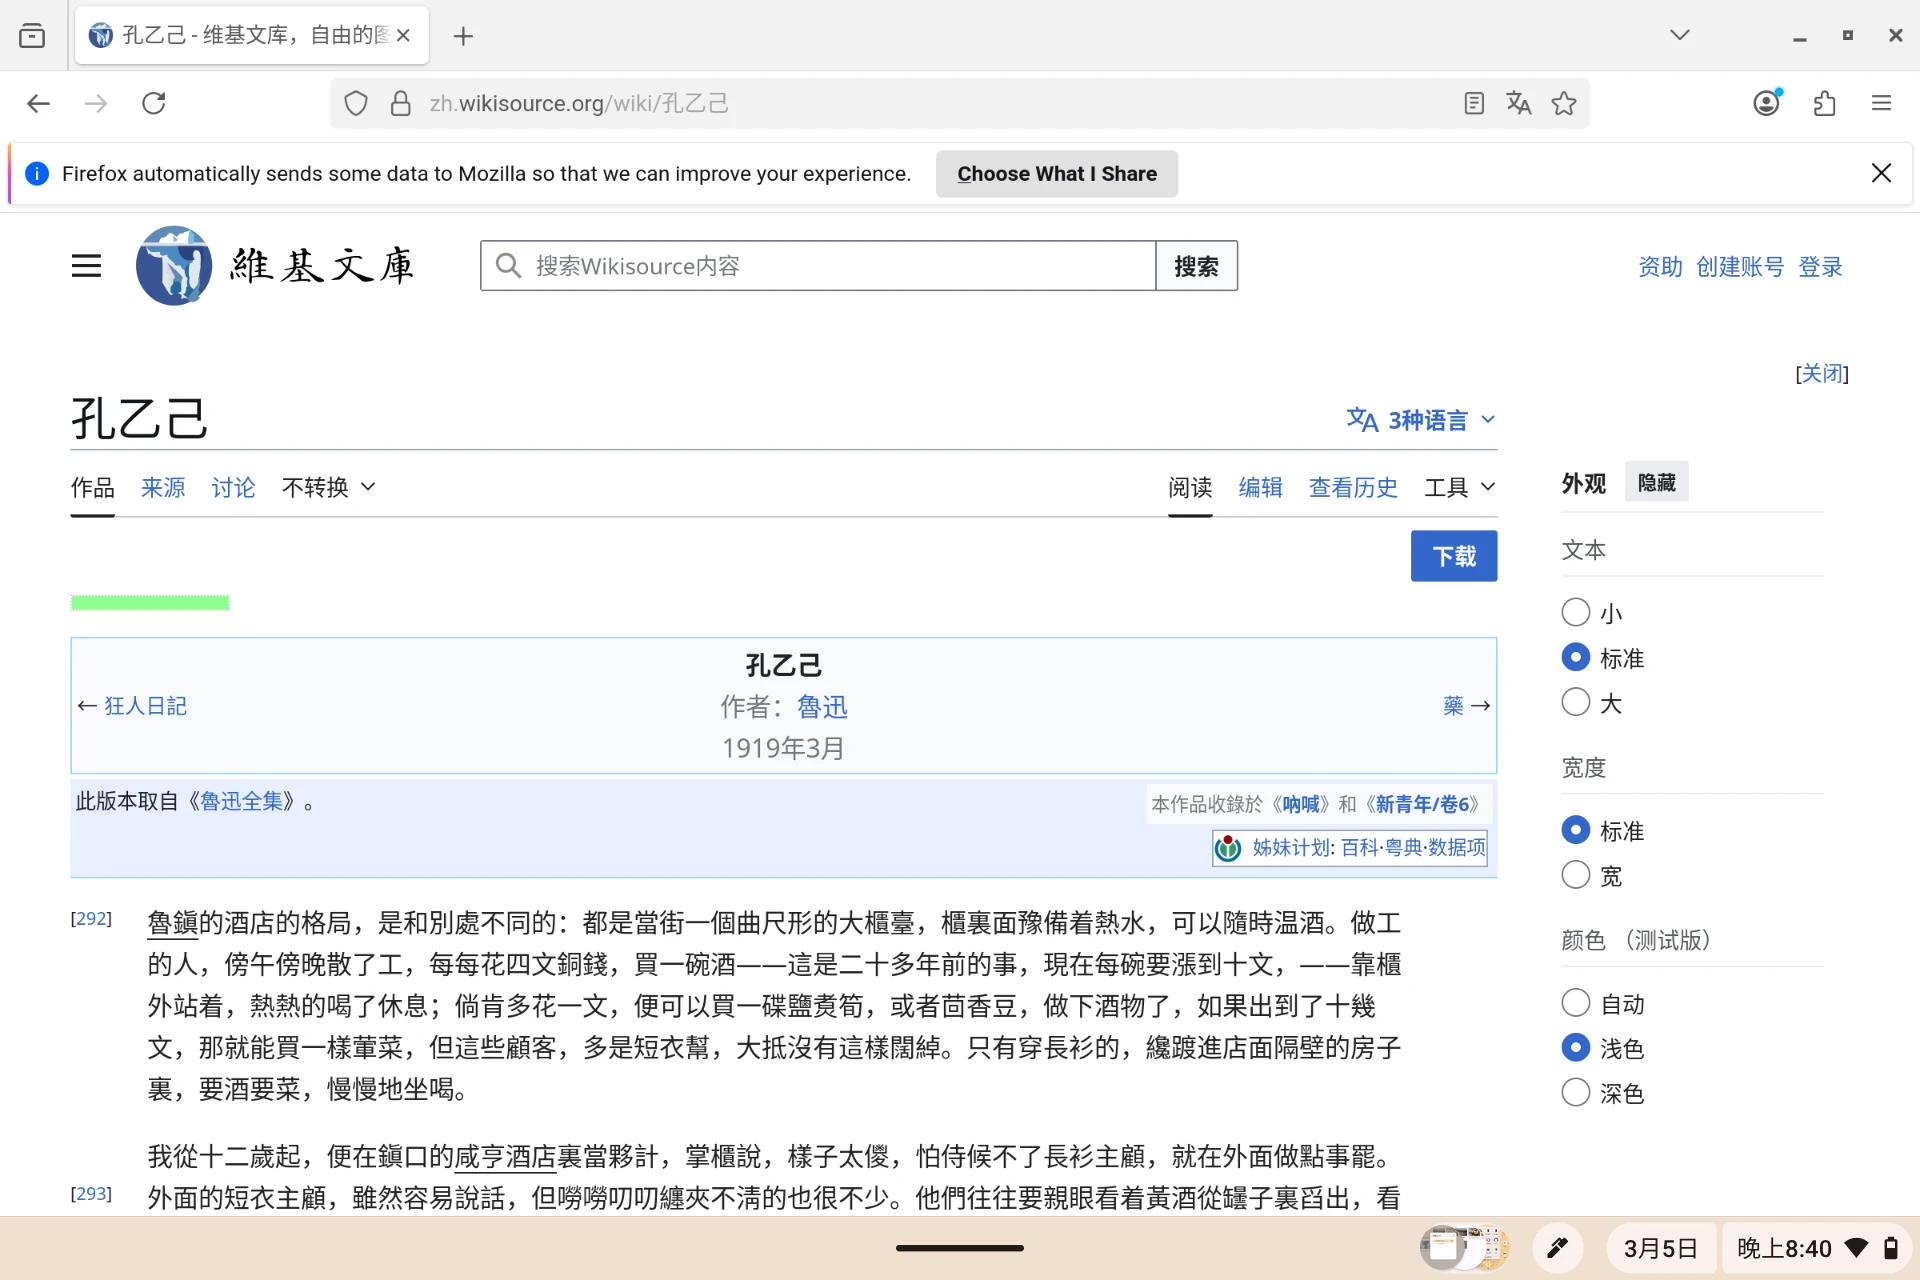The image size is (1920, 1280).
Task: Click the translate page icon
Action: 1518,103
